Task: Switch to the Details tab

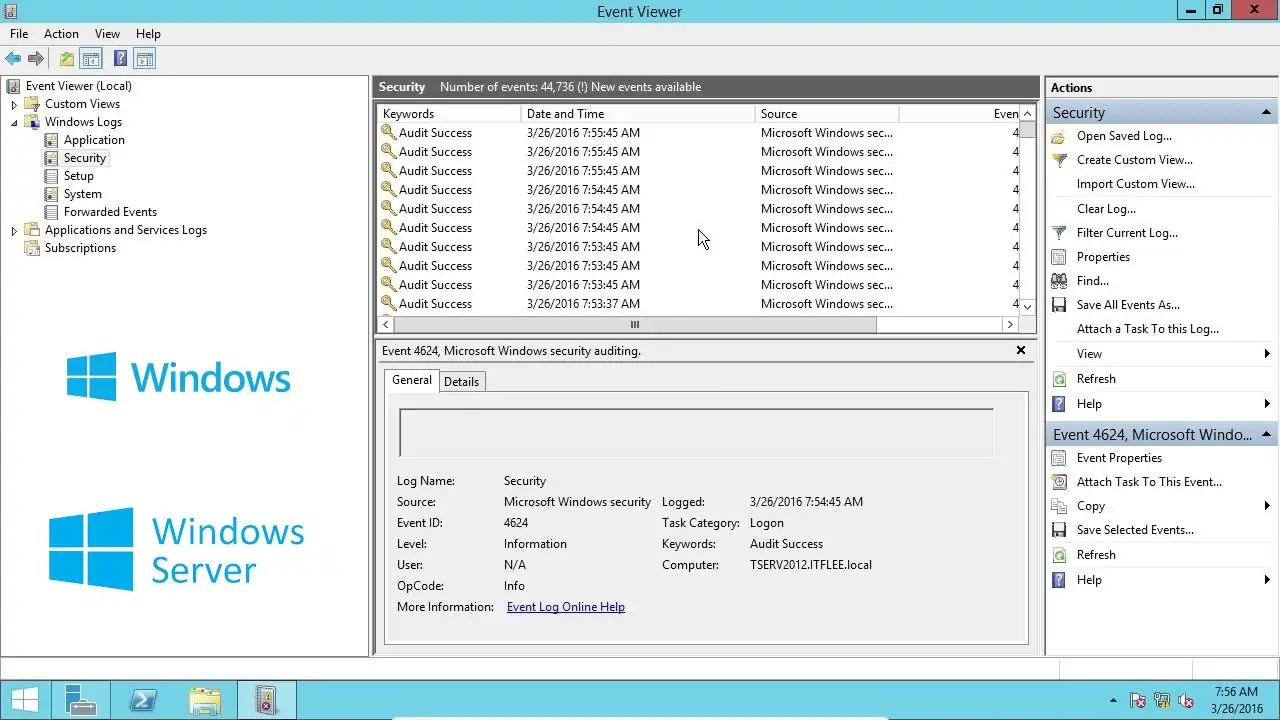Action: 461,381
